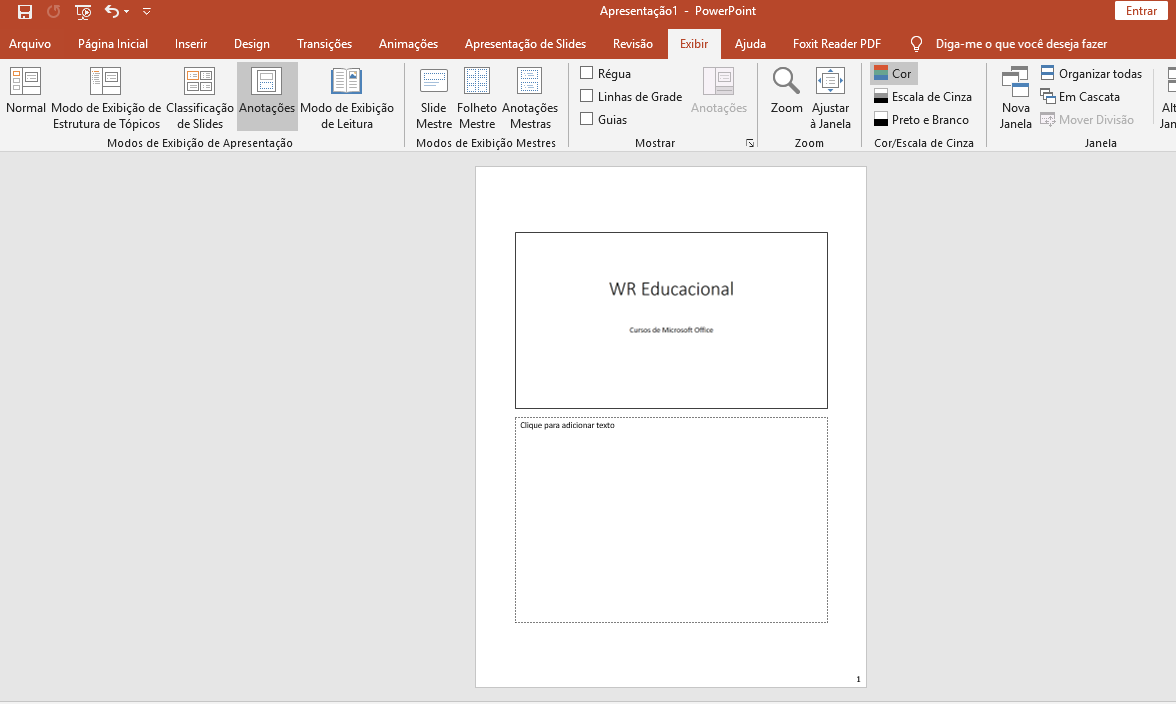Click the Entrar sign-in button
Image resolution: width=1176 pixels, height=704 pixels.
click(1141, 11)
